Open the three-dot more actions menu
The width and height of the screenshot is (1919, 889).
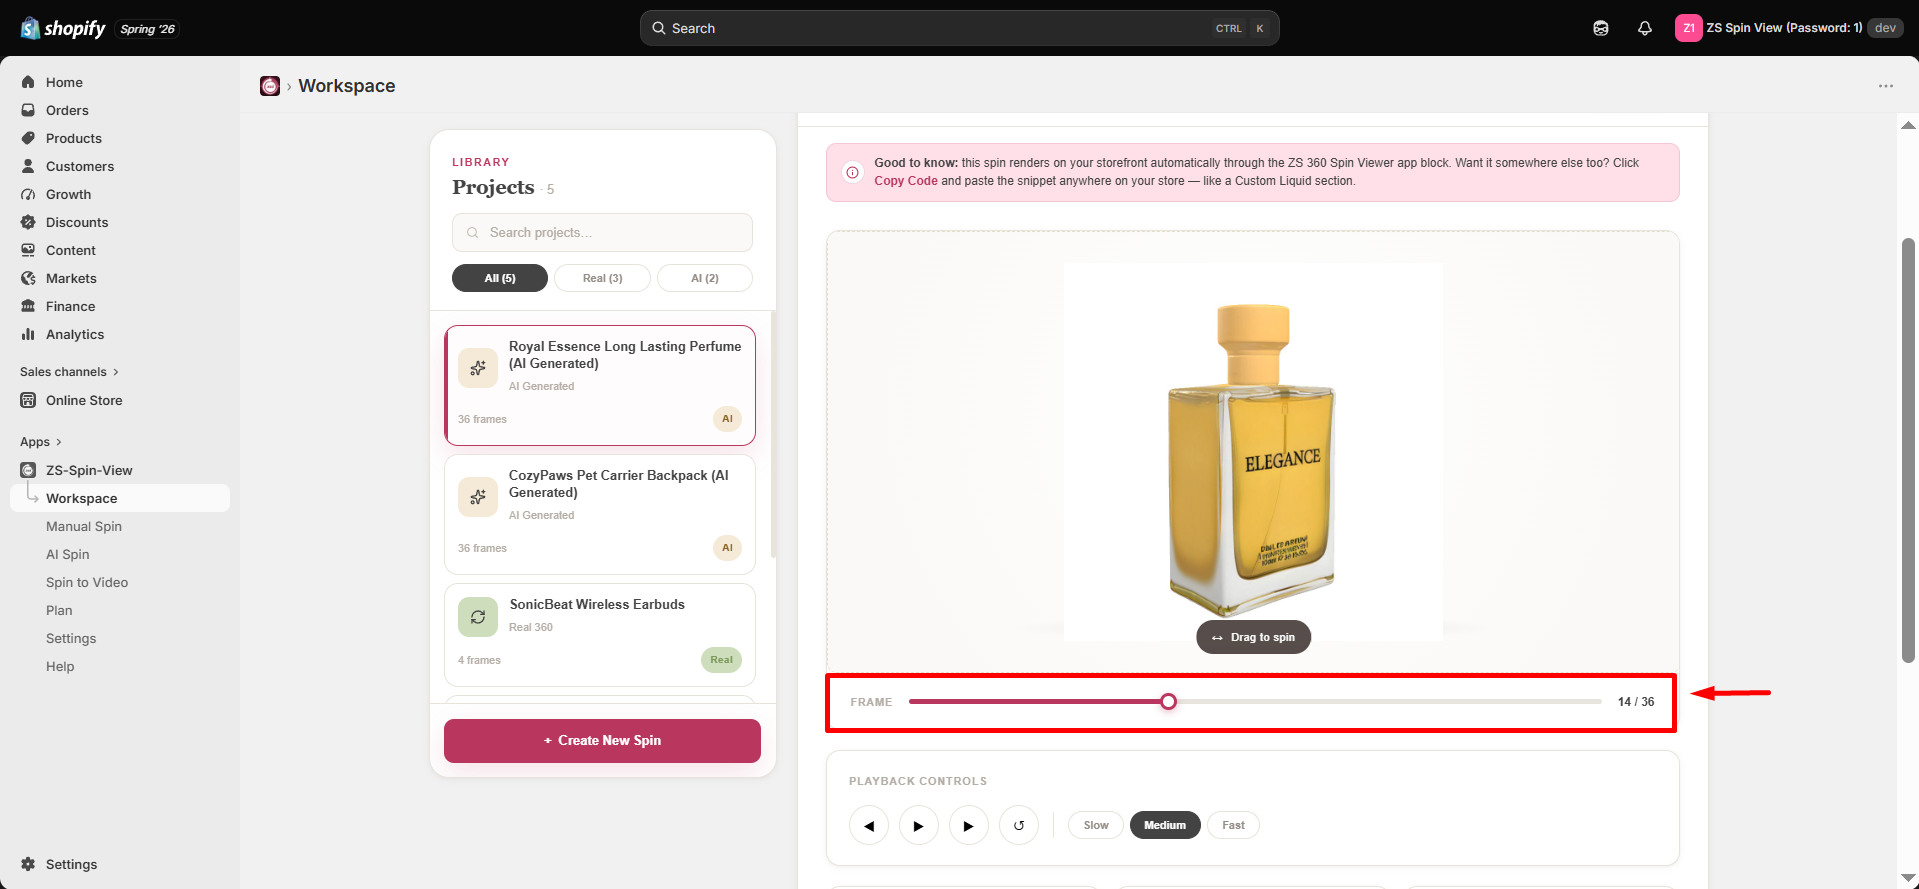click(1885, 86)
